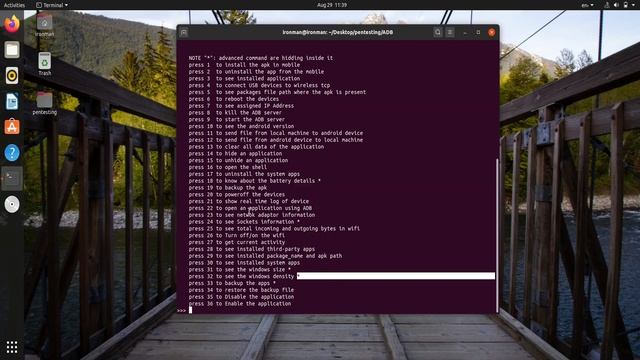The width and height of the screenshot is (640, 360).
Task: Maximize the terminal window
Action: tap(478, 32)
